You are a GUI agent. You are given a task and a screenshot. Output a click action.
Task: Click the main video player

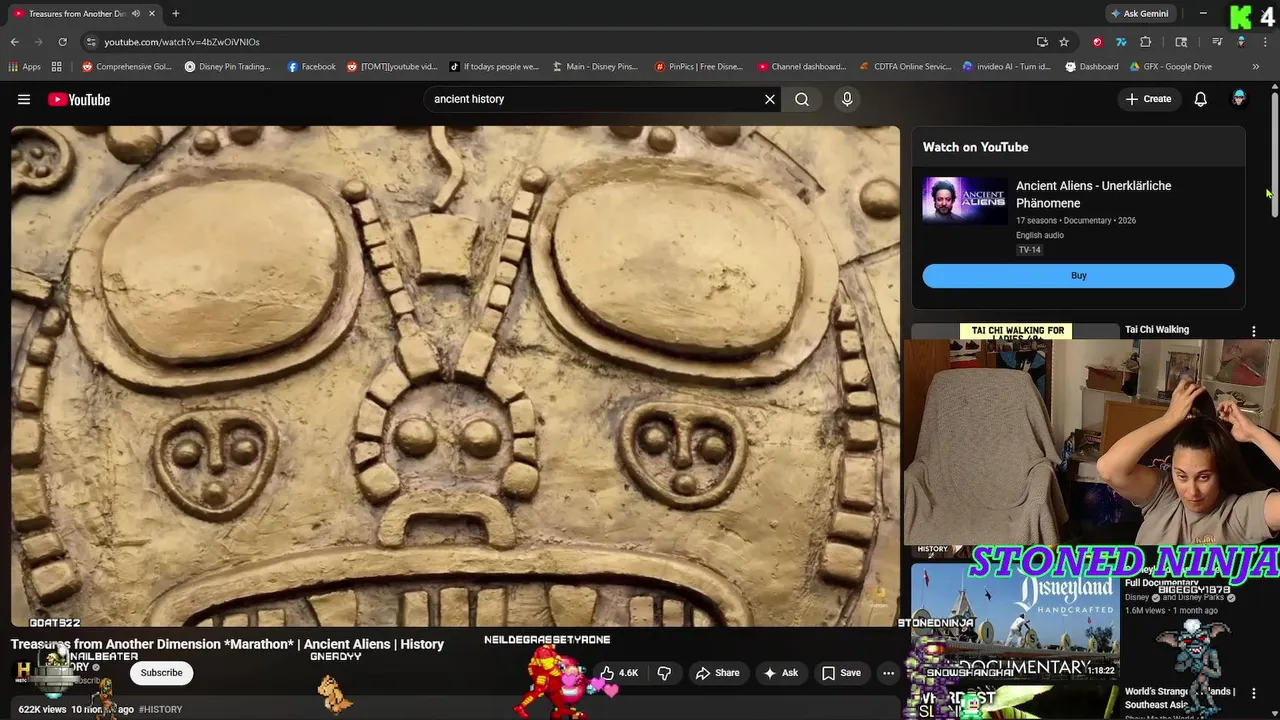click(x=455, y=376)
